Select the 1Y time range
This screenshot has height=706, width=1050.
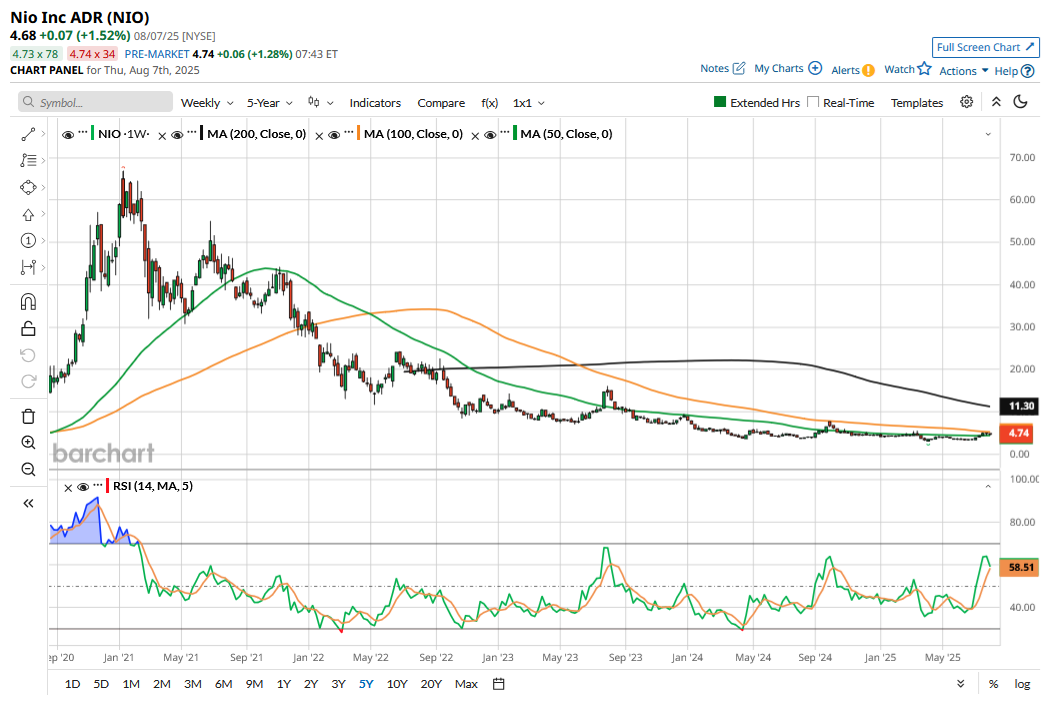[283, 684]
